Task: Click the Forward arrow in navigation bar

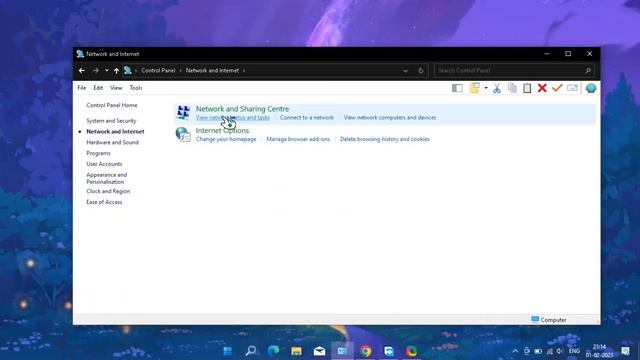Action: coord(96,71)
